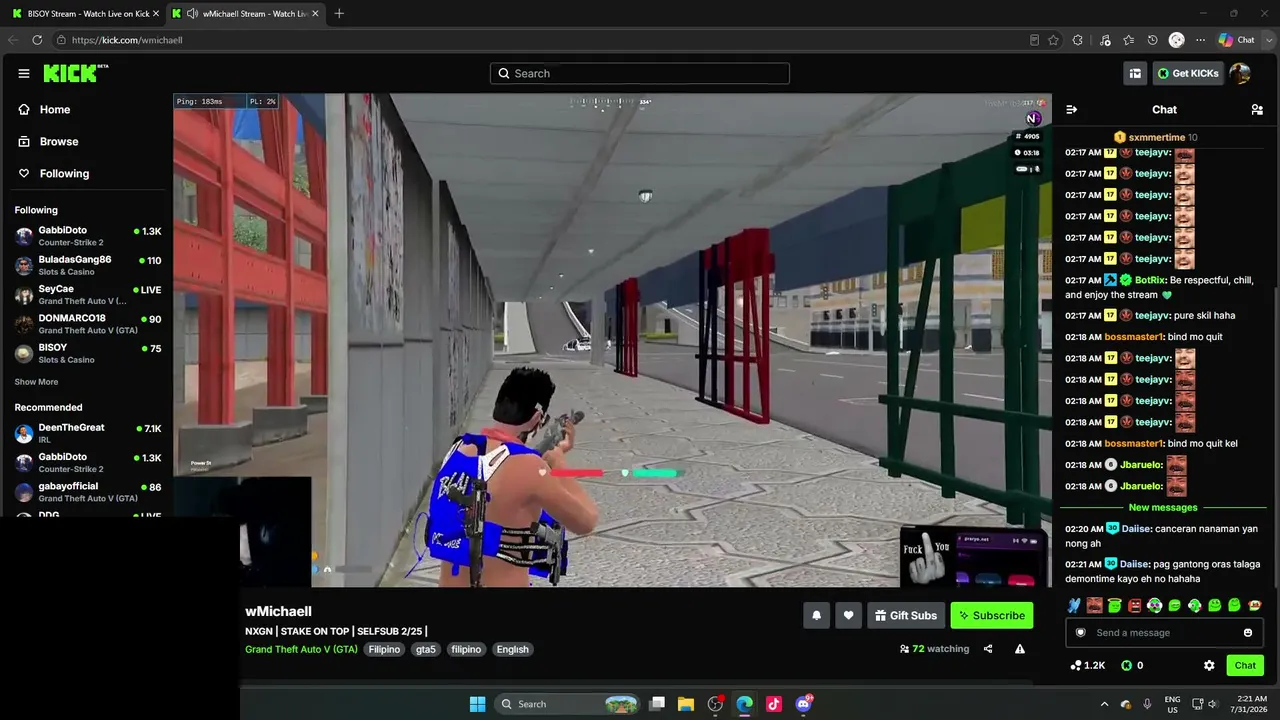Expand dropdown arrow beside Copilot Chat
Image resolution: width=1280 pixels, height=720 pixels.
pos(1268,40)
